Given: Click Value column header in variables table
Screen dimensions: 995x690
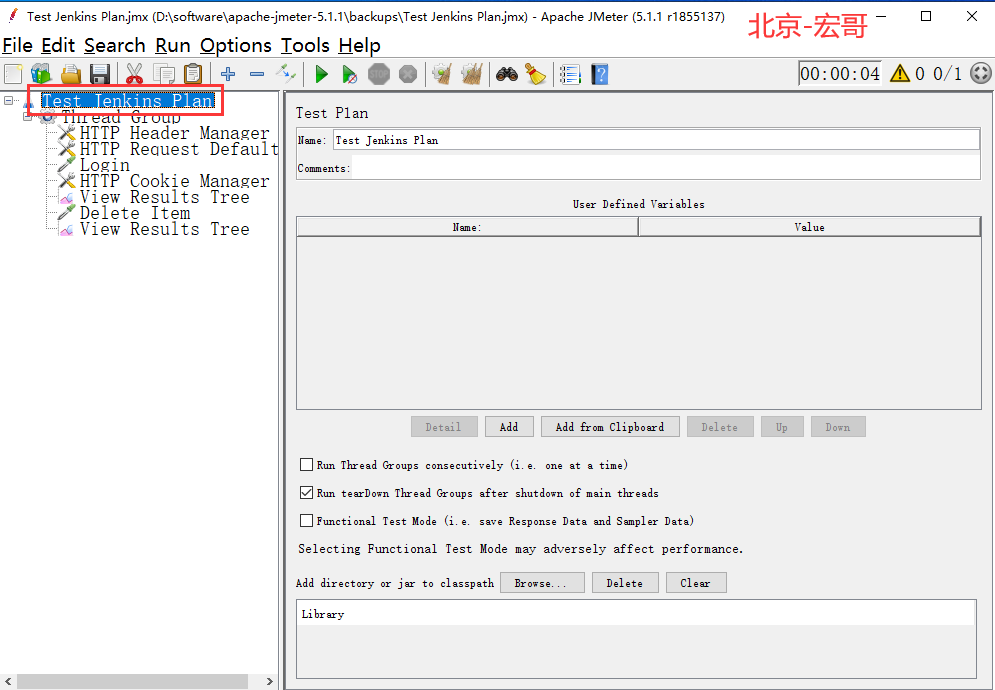Looking at the screenshot, I should (x=809, y=227).
